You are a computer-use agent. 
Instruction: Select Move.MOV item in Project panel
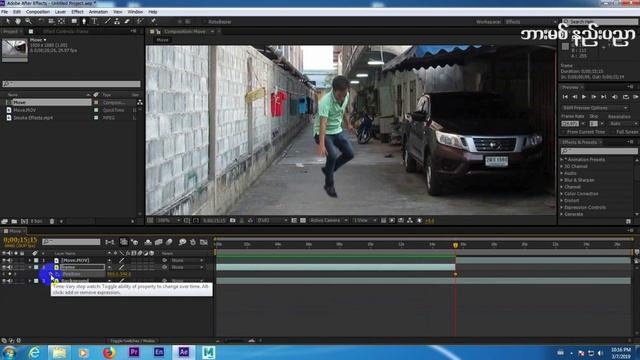click(x=24, y=110)
